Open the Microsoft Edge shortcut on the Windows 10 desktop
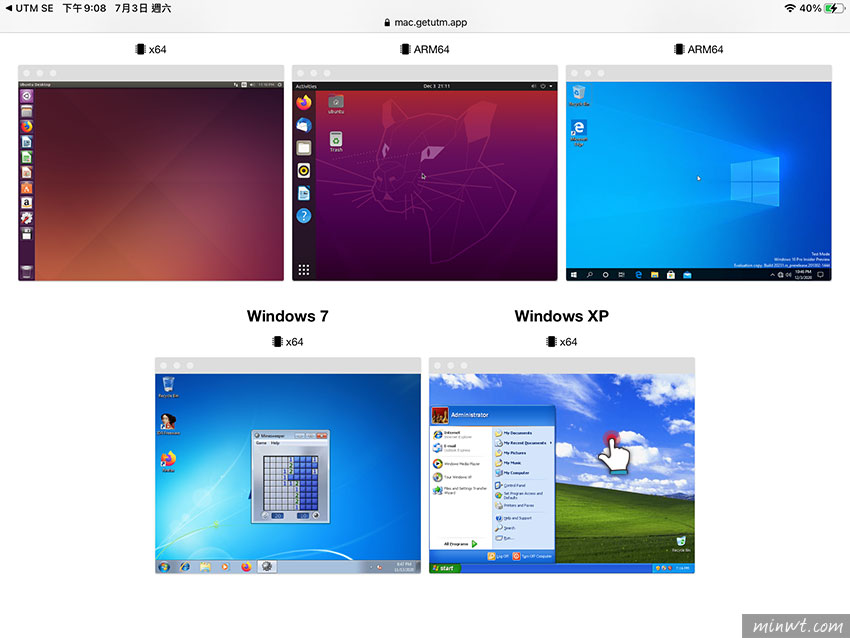The image size is (850, 638). click(x=579, y=133)
